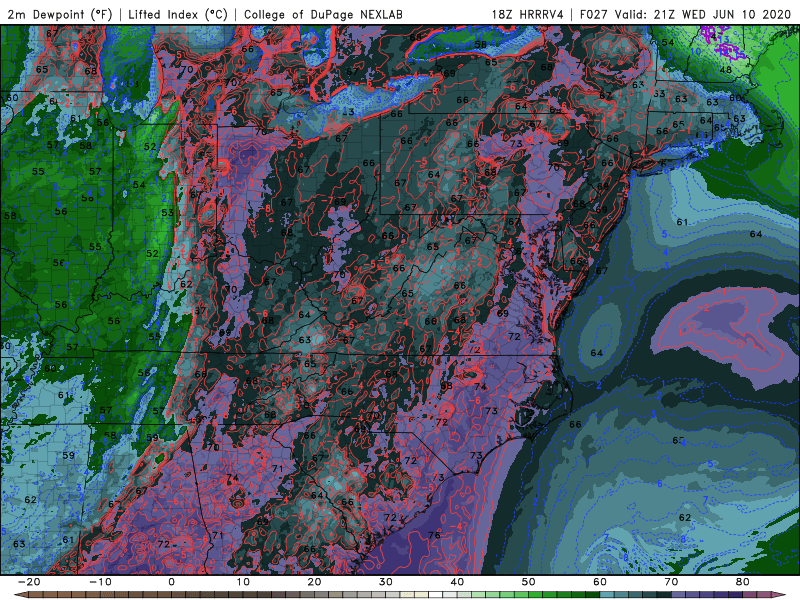This screenshot has height=600, width=800.
Task: Click the 30 label on the color scale
Action: pyautogui.click(x=386, y=582)
